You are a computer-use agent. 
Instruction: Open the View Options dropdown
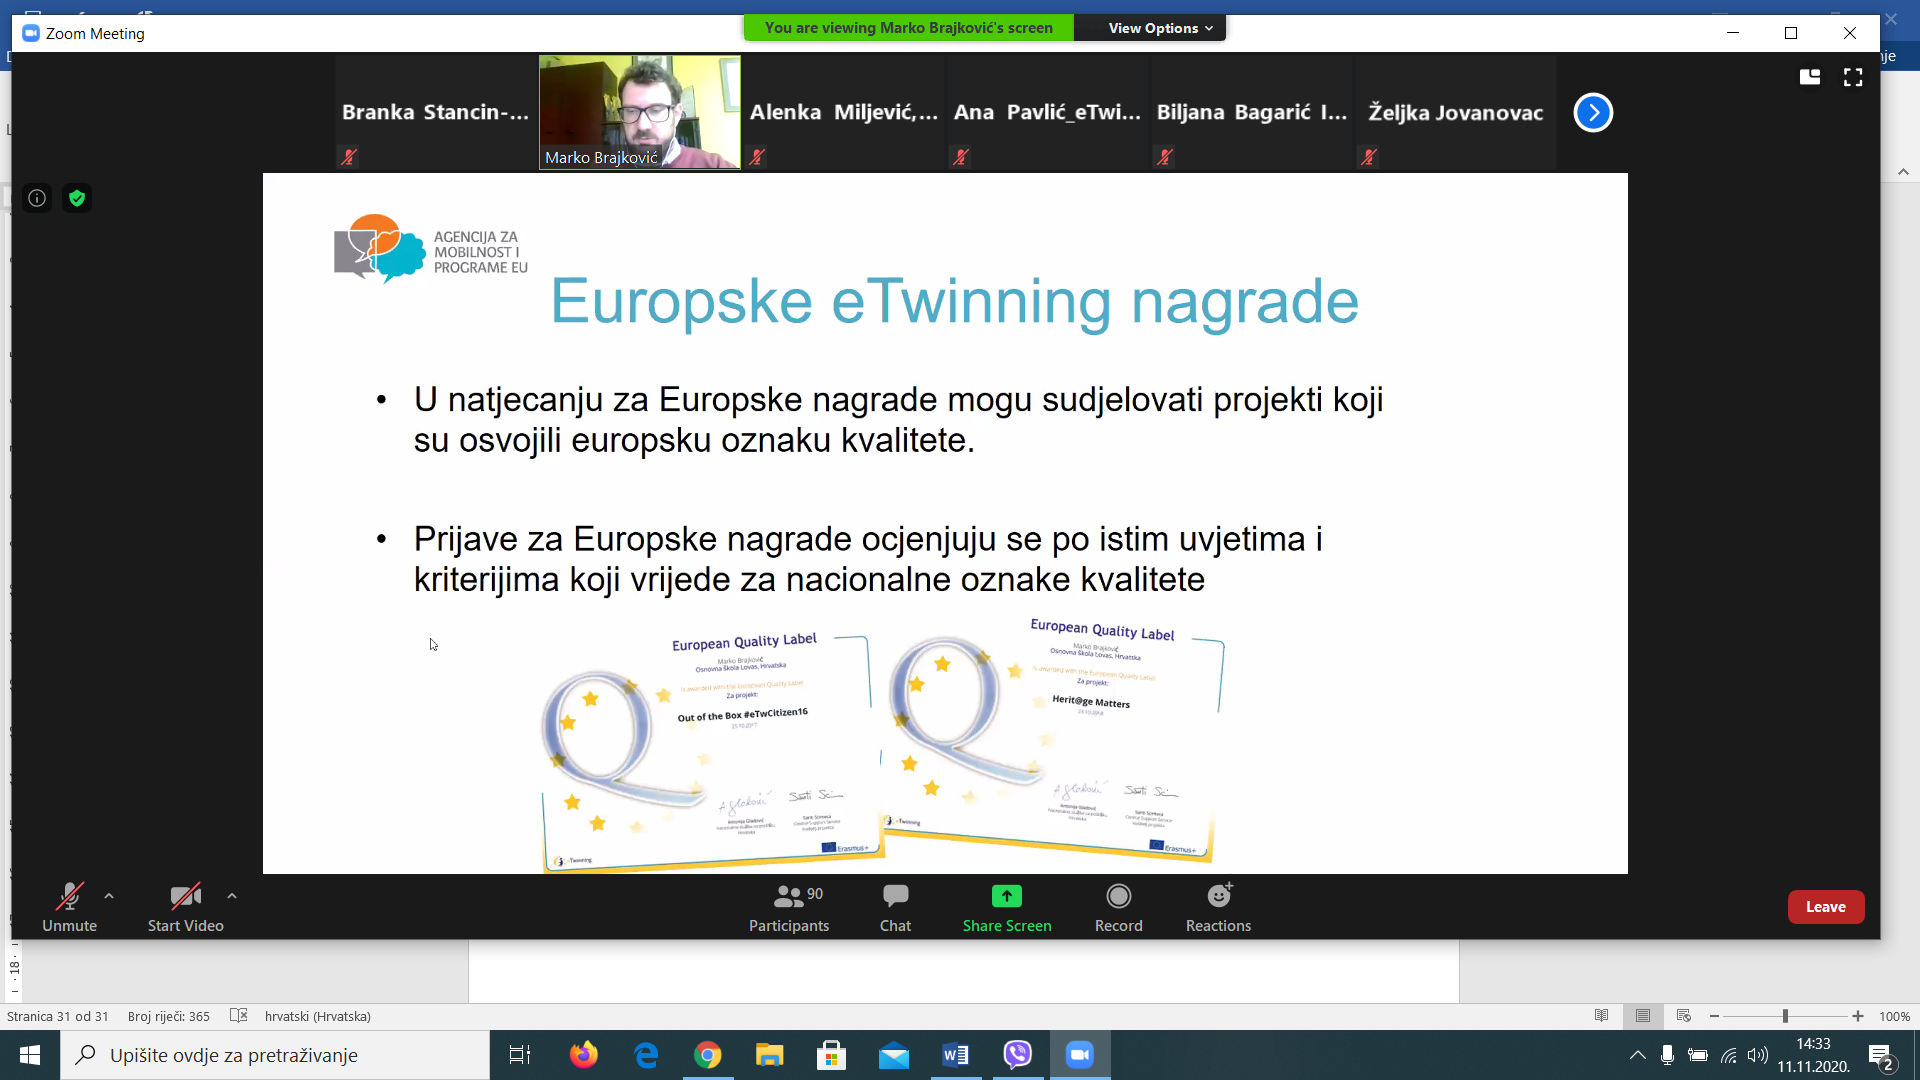click(x=1160, y=28)
